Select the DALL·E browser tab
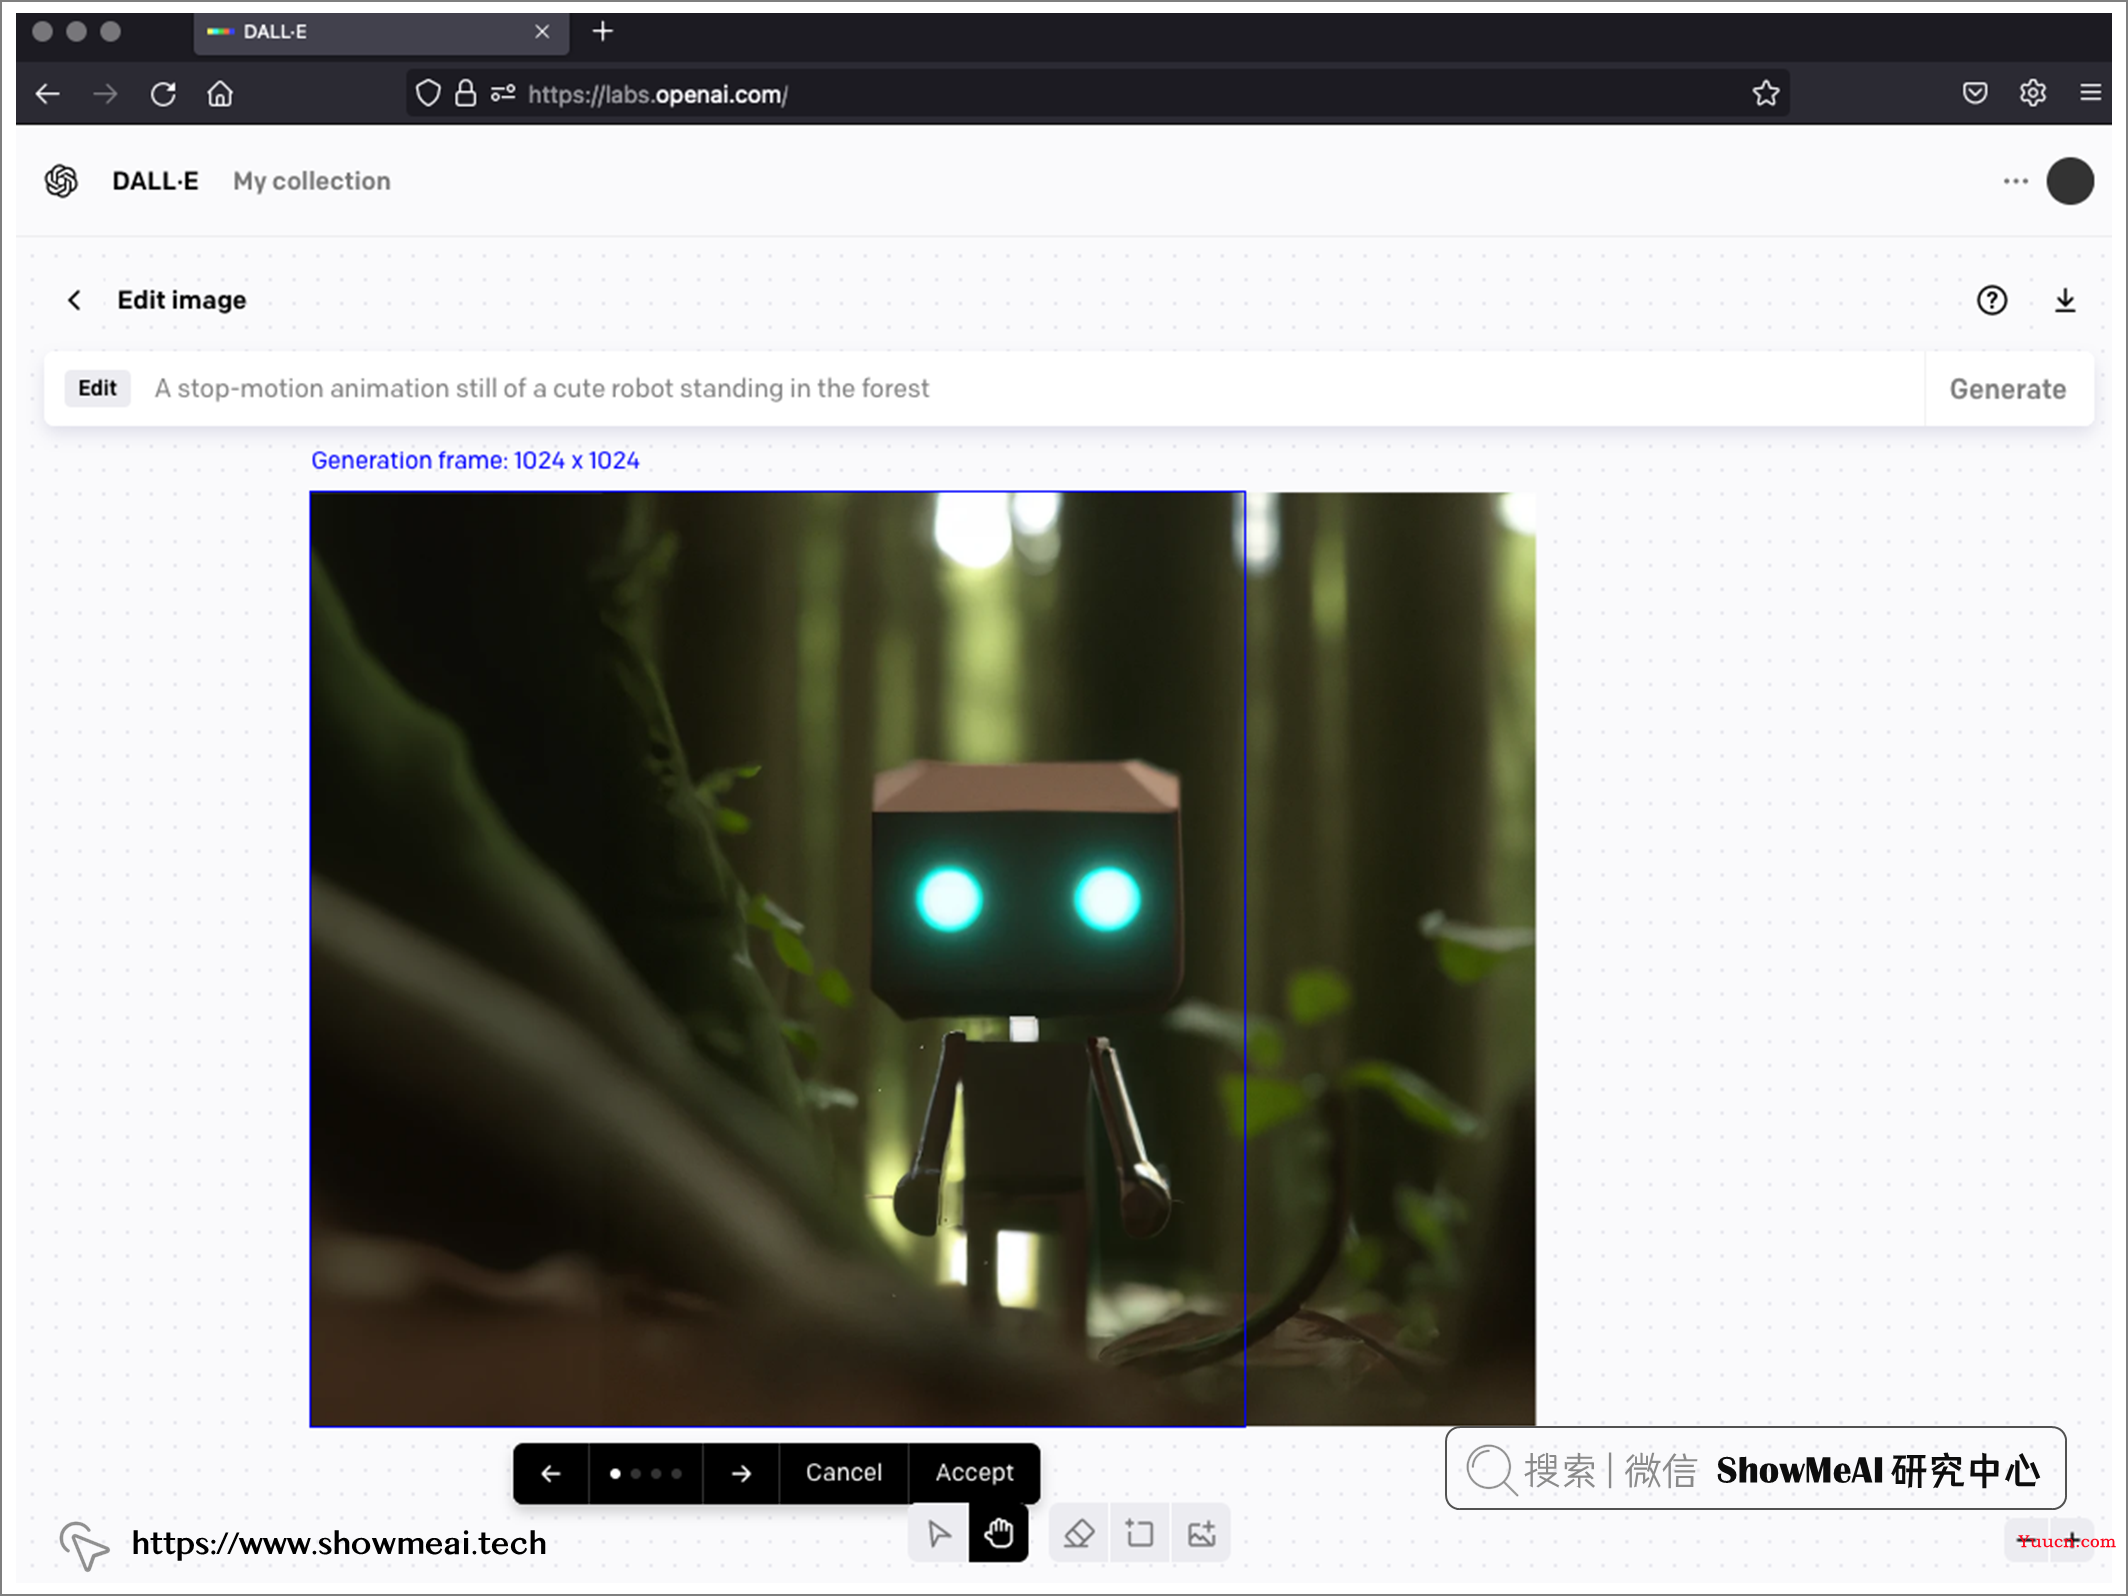The height and width of the screenshot is (1596, 2128). pyautogui.click(x=380, y=32)
